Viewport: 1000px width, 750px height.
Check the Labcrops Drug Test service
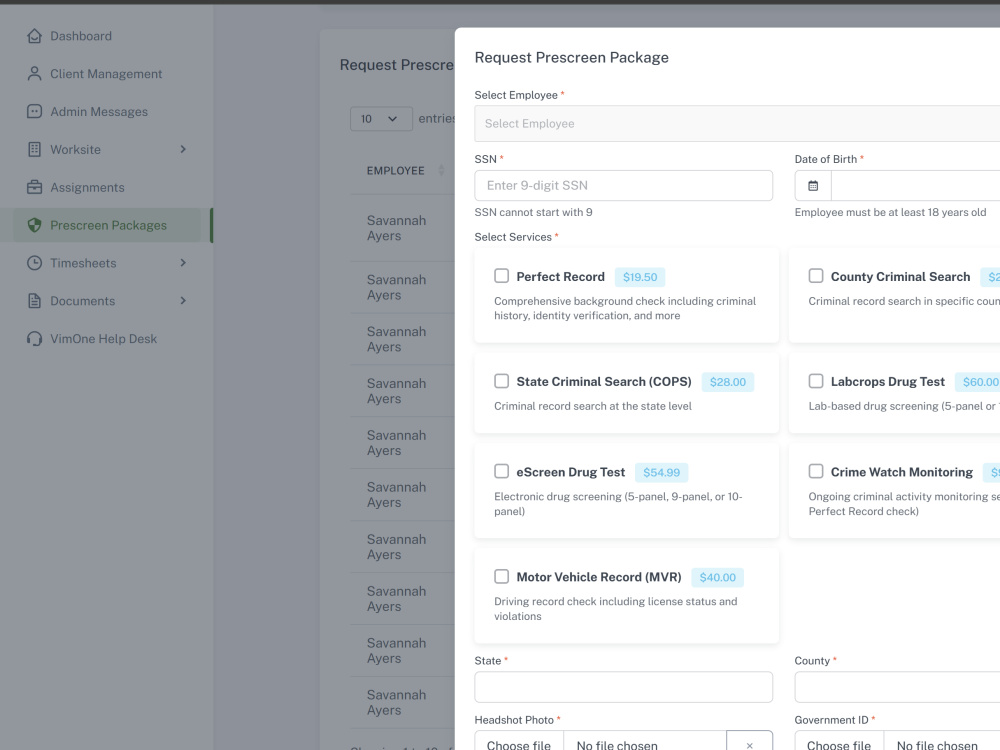click(x=816, y=381)
